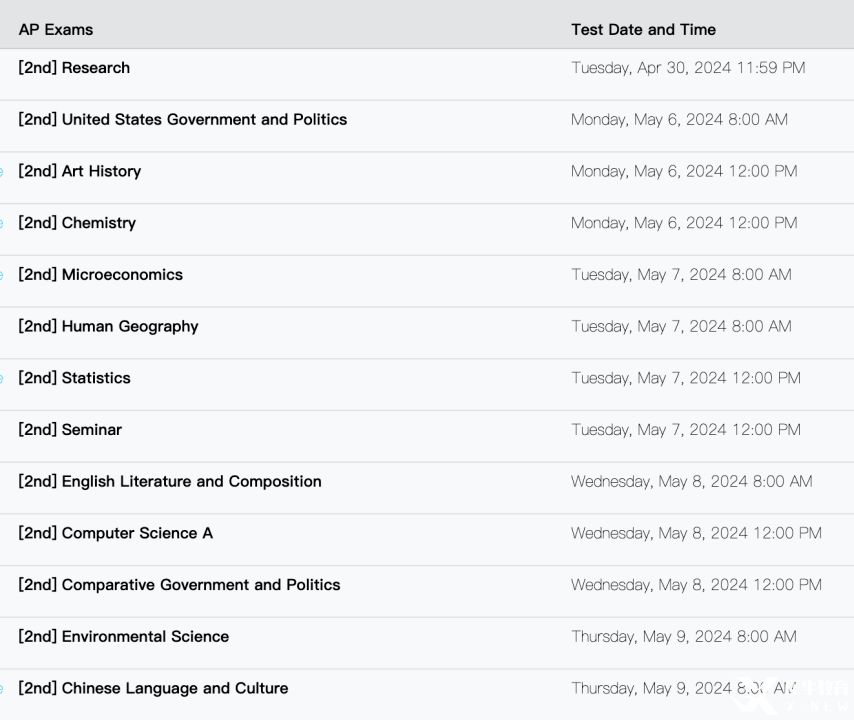Click the Monday, May 6, 2024 8:00 AM date
This screenshot has height=720, width=854.
[679, 120]
